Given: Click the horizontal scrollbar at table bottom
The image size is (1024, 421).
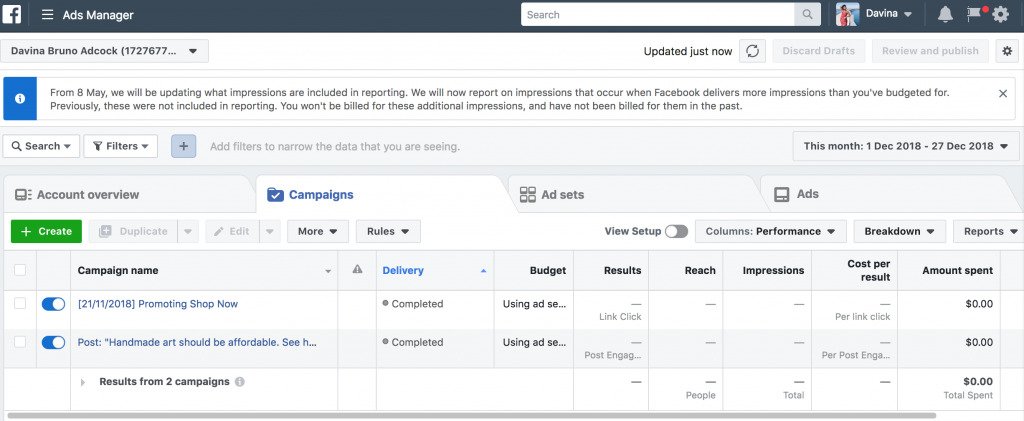Looking at the screenshot, I should point(471,415).
